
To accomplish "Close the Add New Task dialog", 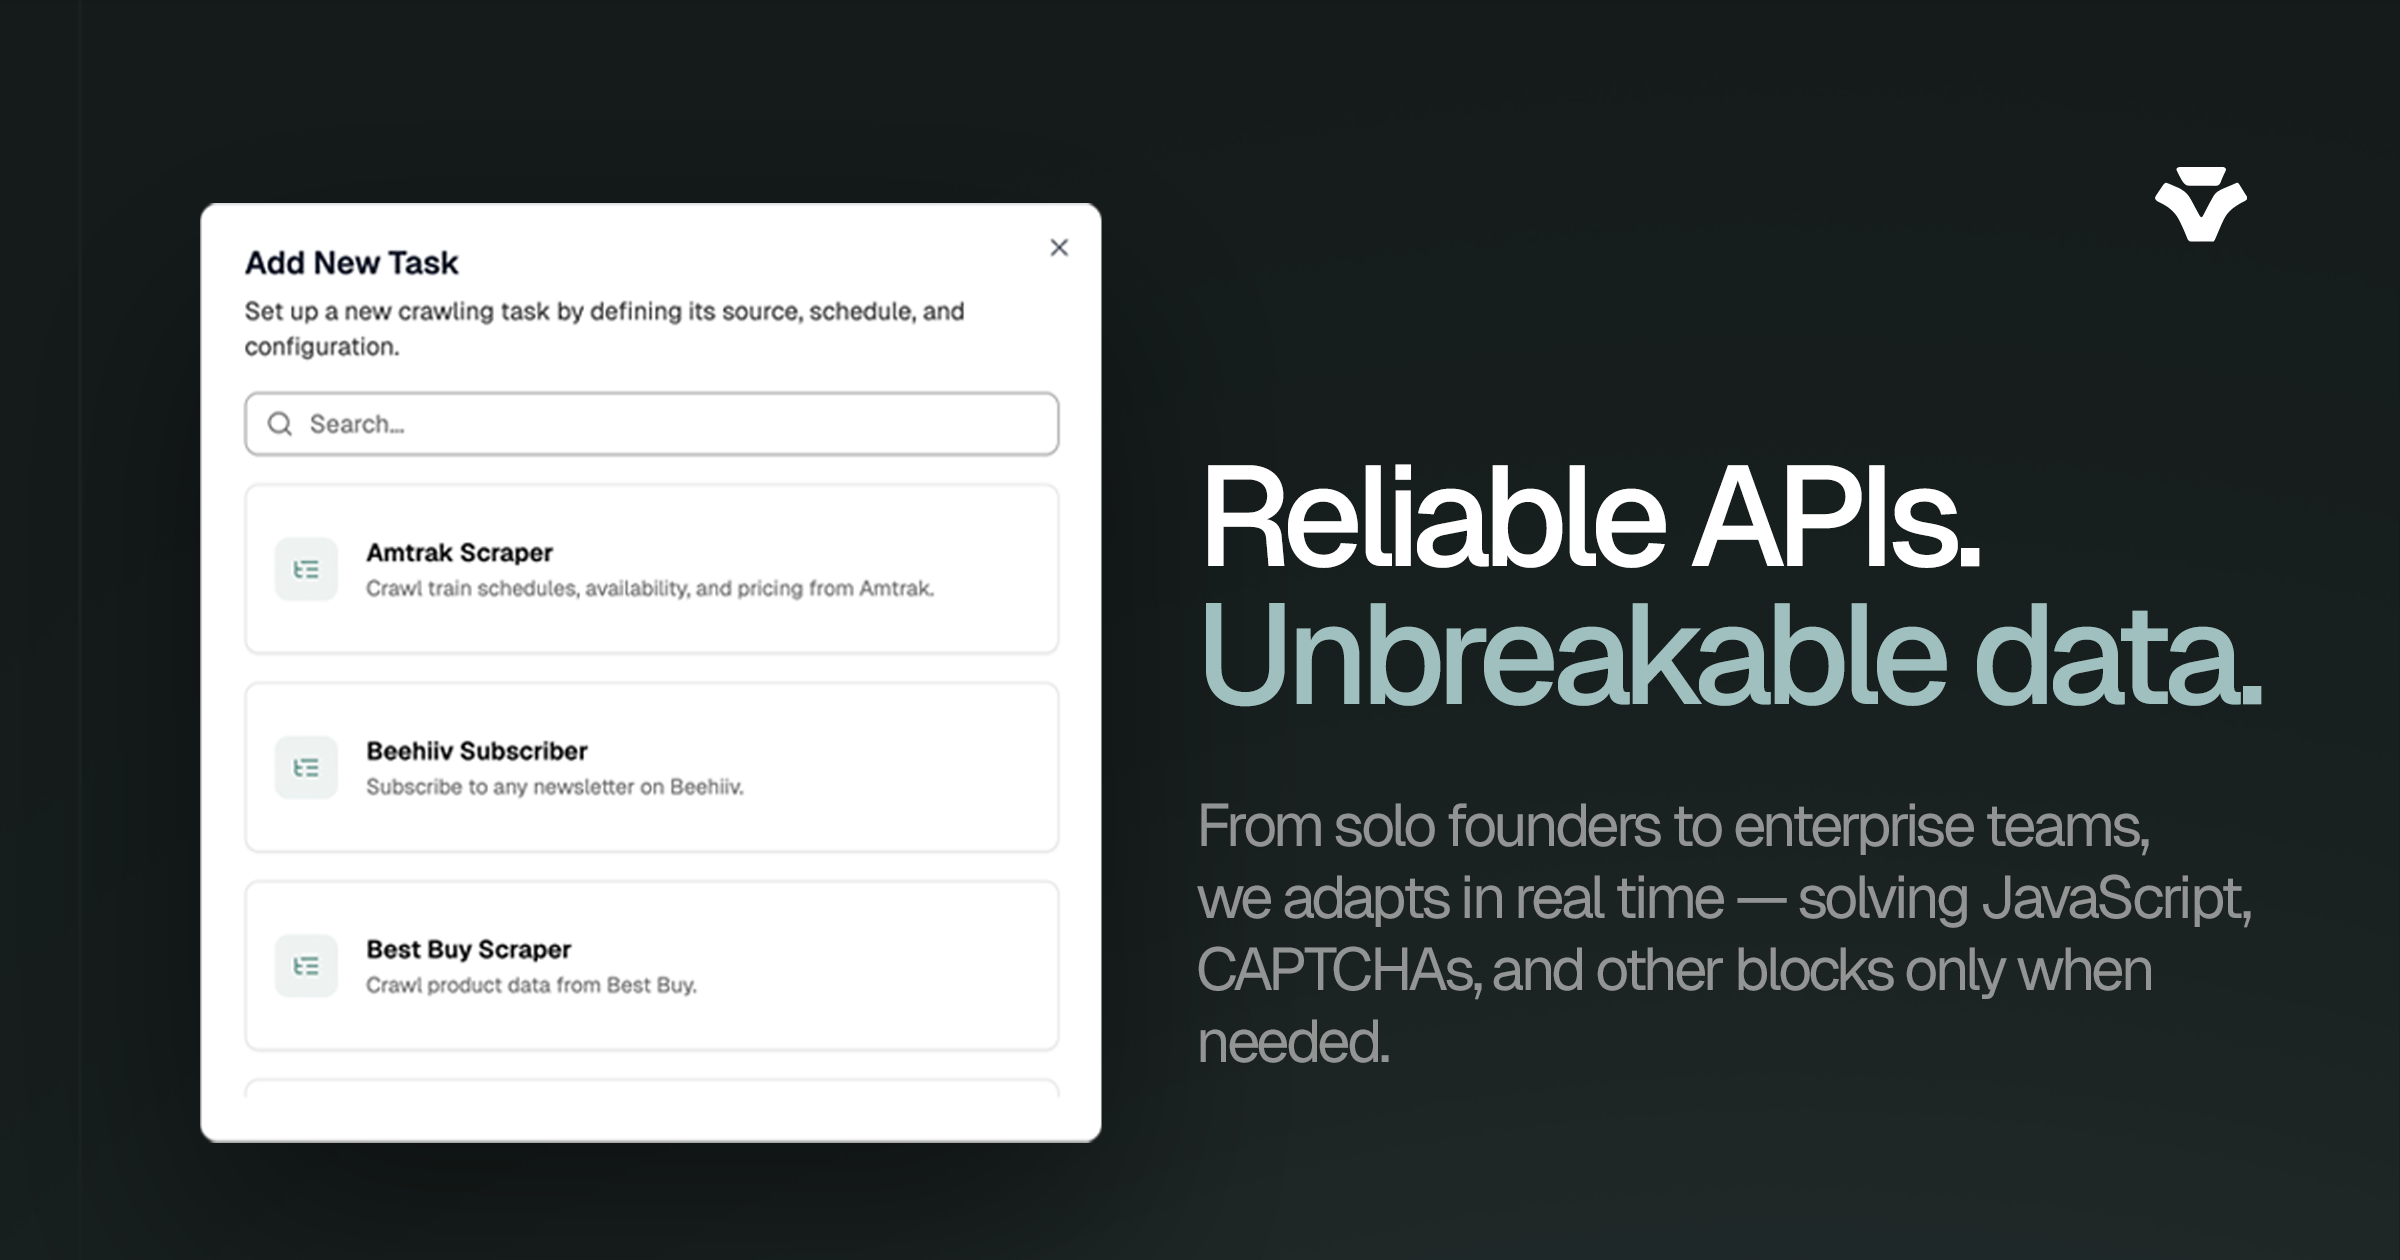I will coord(1059,248).
